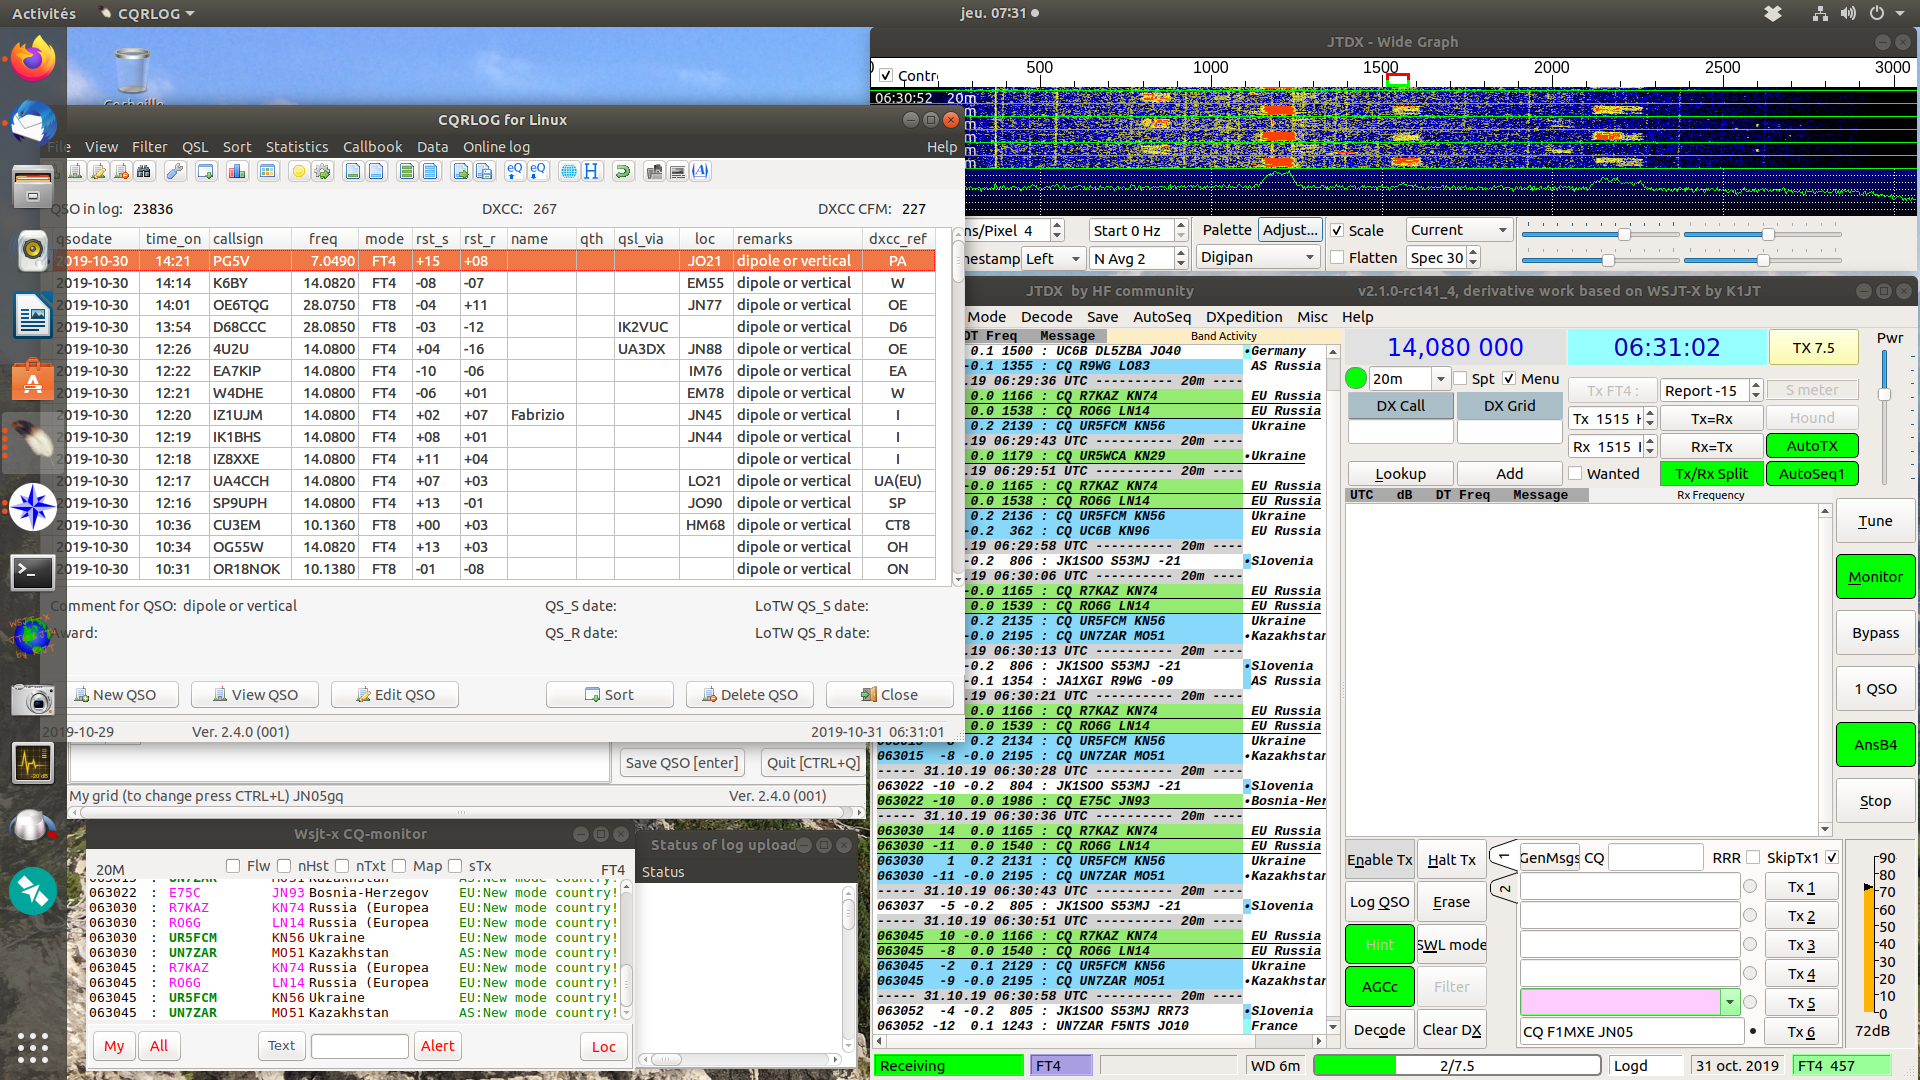This screenshot has width=1920, height=1080.
Task: Click inside the DX Call input field
Action: tap(1400, 432)
